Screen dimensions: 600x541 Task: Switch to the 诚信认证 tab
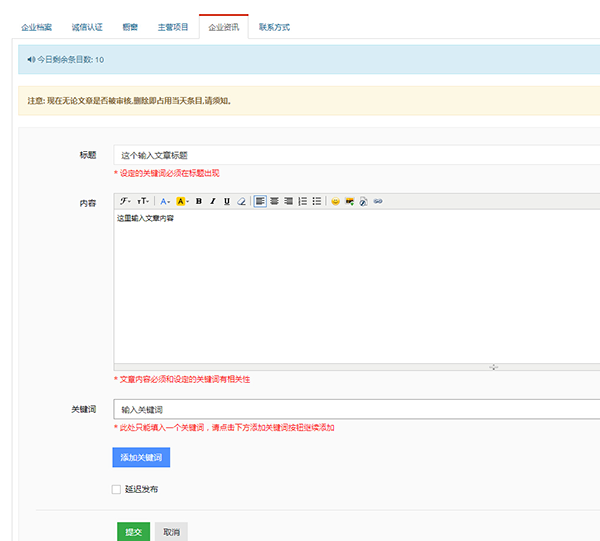pos(87,27)
